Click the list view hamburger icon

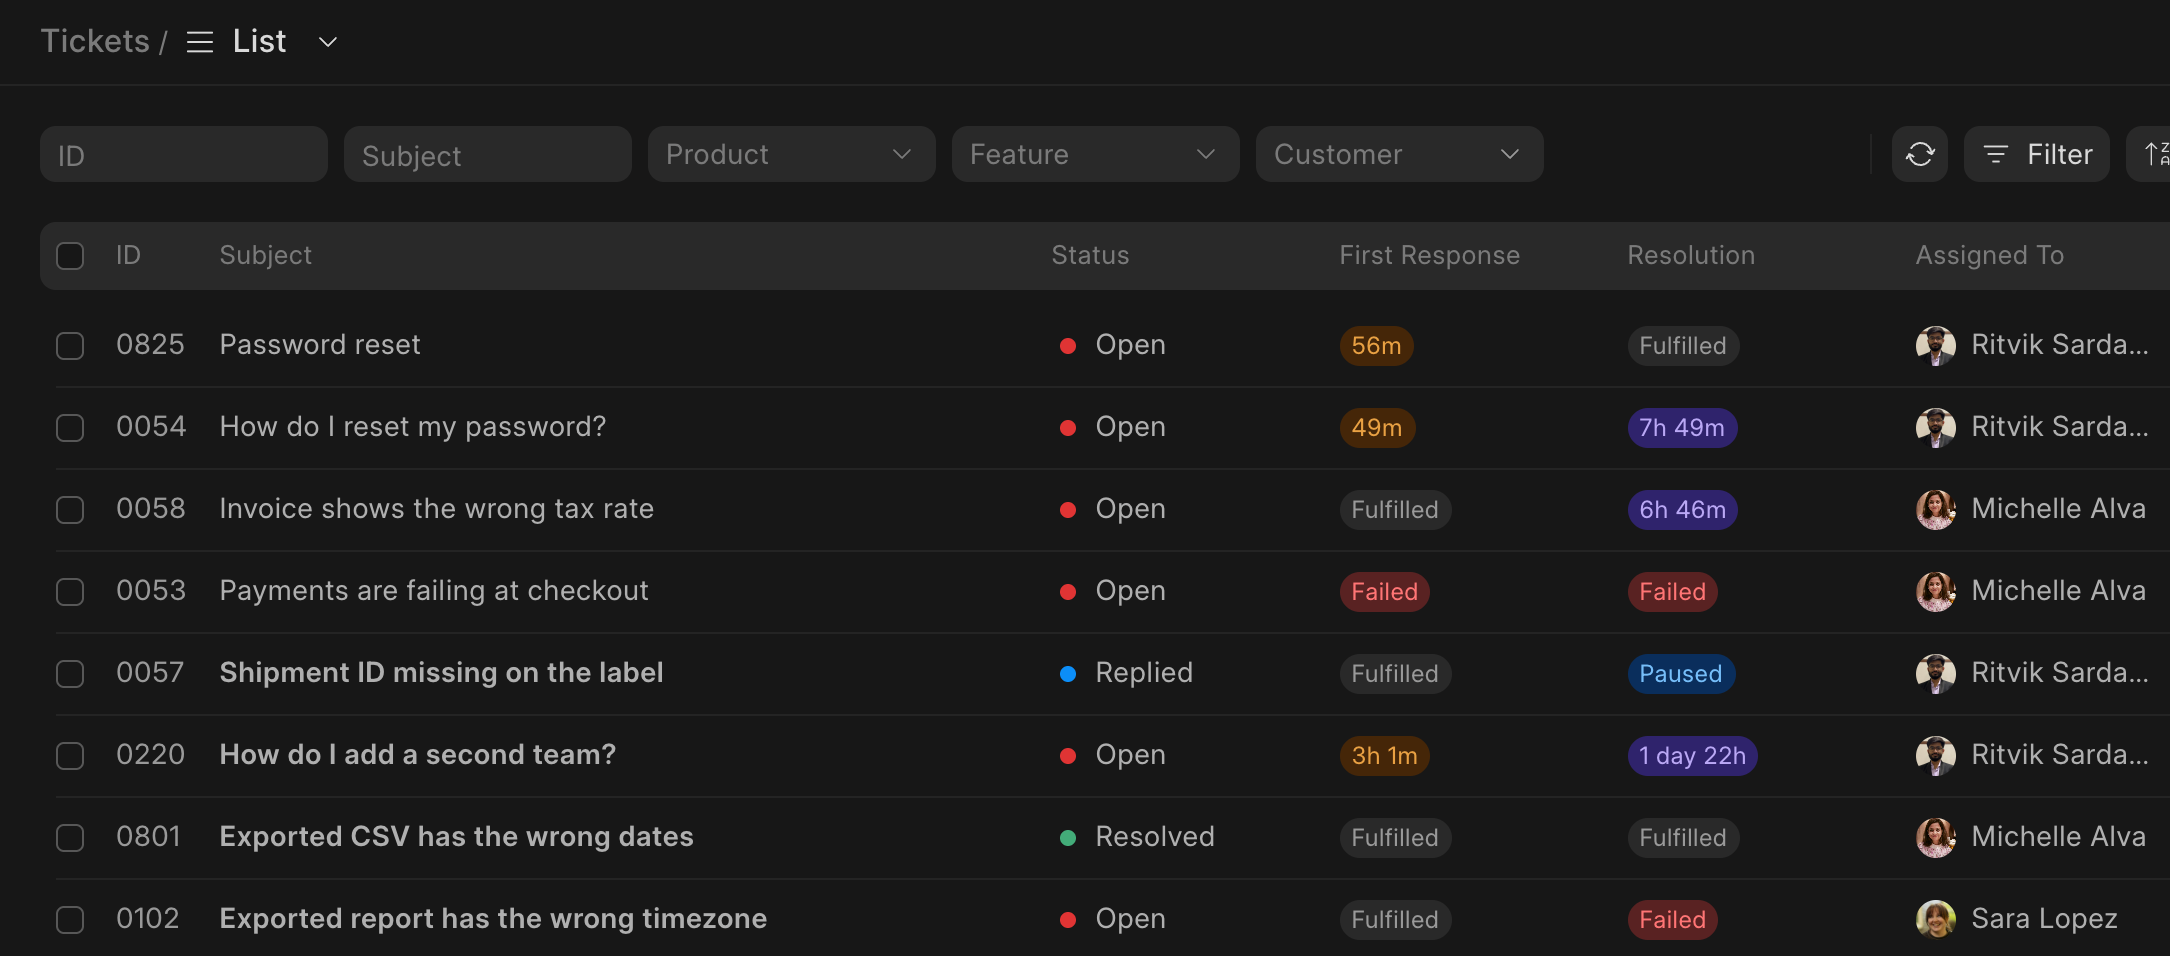pyautogui.click(x=200, y=42)
